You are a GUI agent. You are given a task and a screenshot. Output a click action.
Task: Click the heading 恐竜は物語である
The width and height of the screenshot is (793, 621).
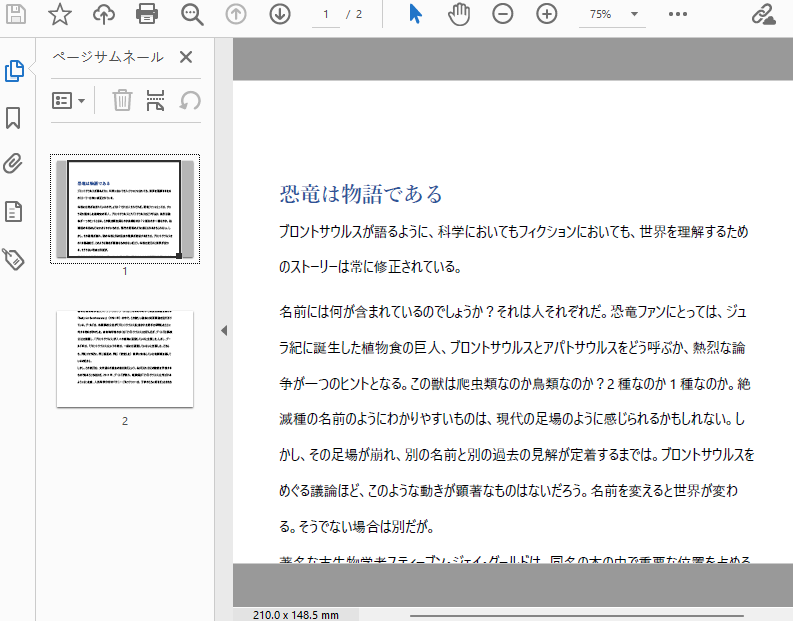click(361, 194)
